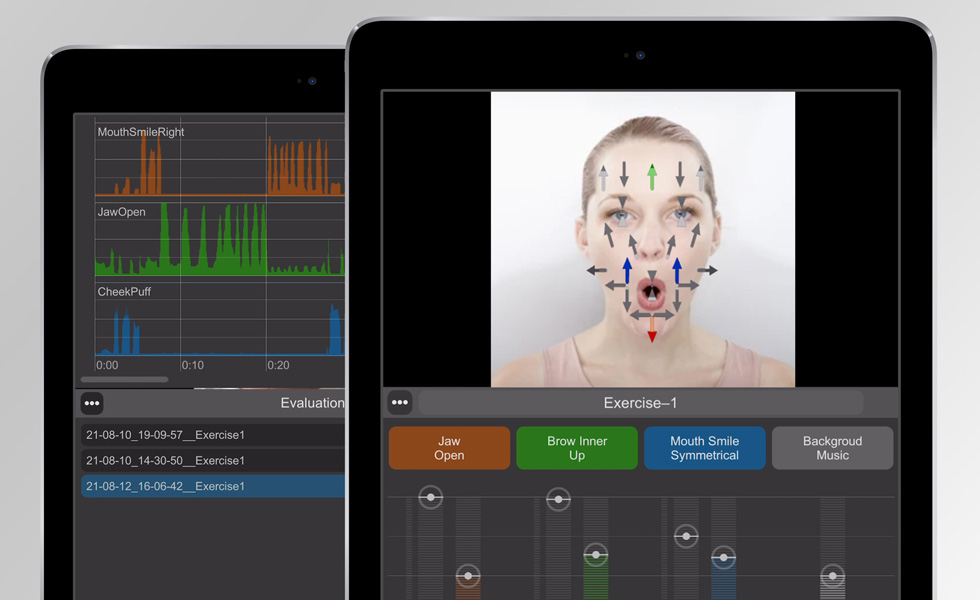Select recording 21-08-10_19-09-57__Exercise1
The height and width of the screenshot is (600, 980).
coord(212,435)
